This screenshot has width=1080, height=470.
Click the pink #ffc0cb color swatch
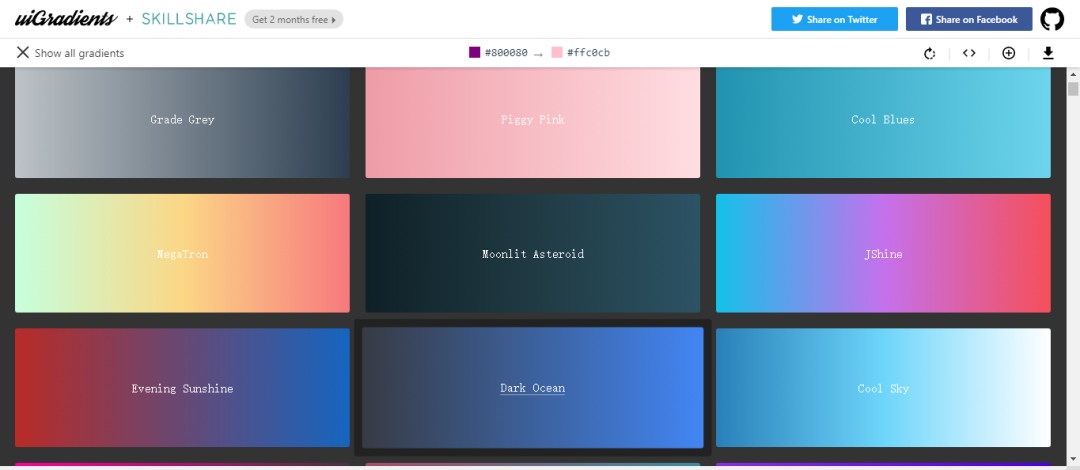[557, 52]
